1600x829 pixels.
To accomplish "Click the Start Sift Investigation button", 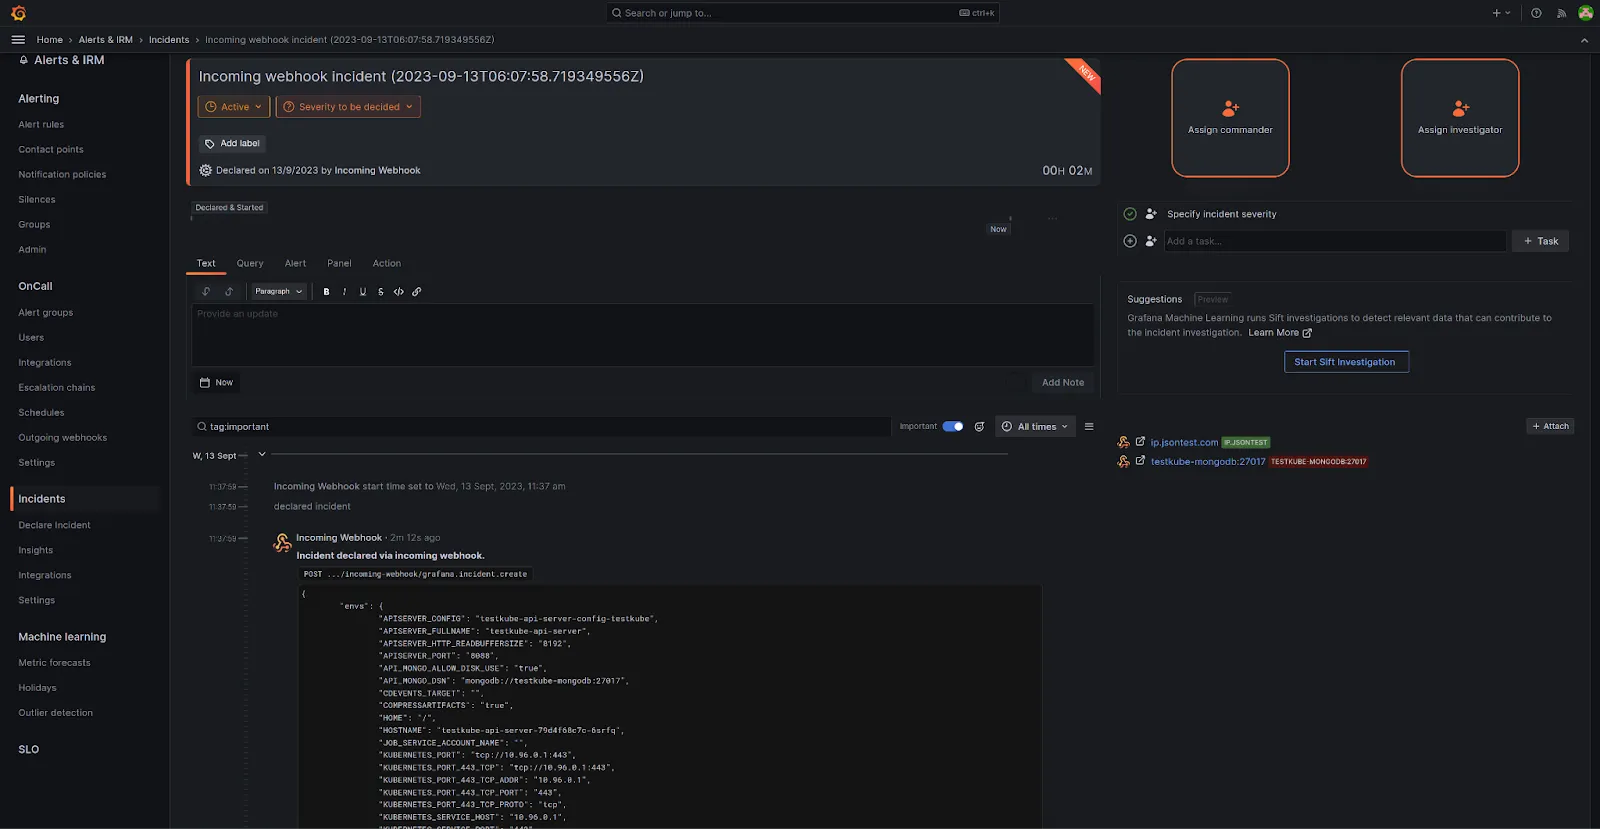I will pos(1345,362).
